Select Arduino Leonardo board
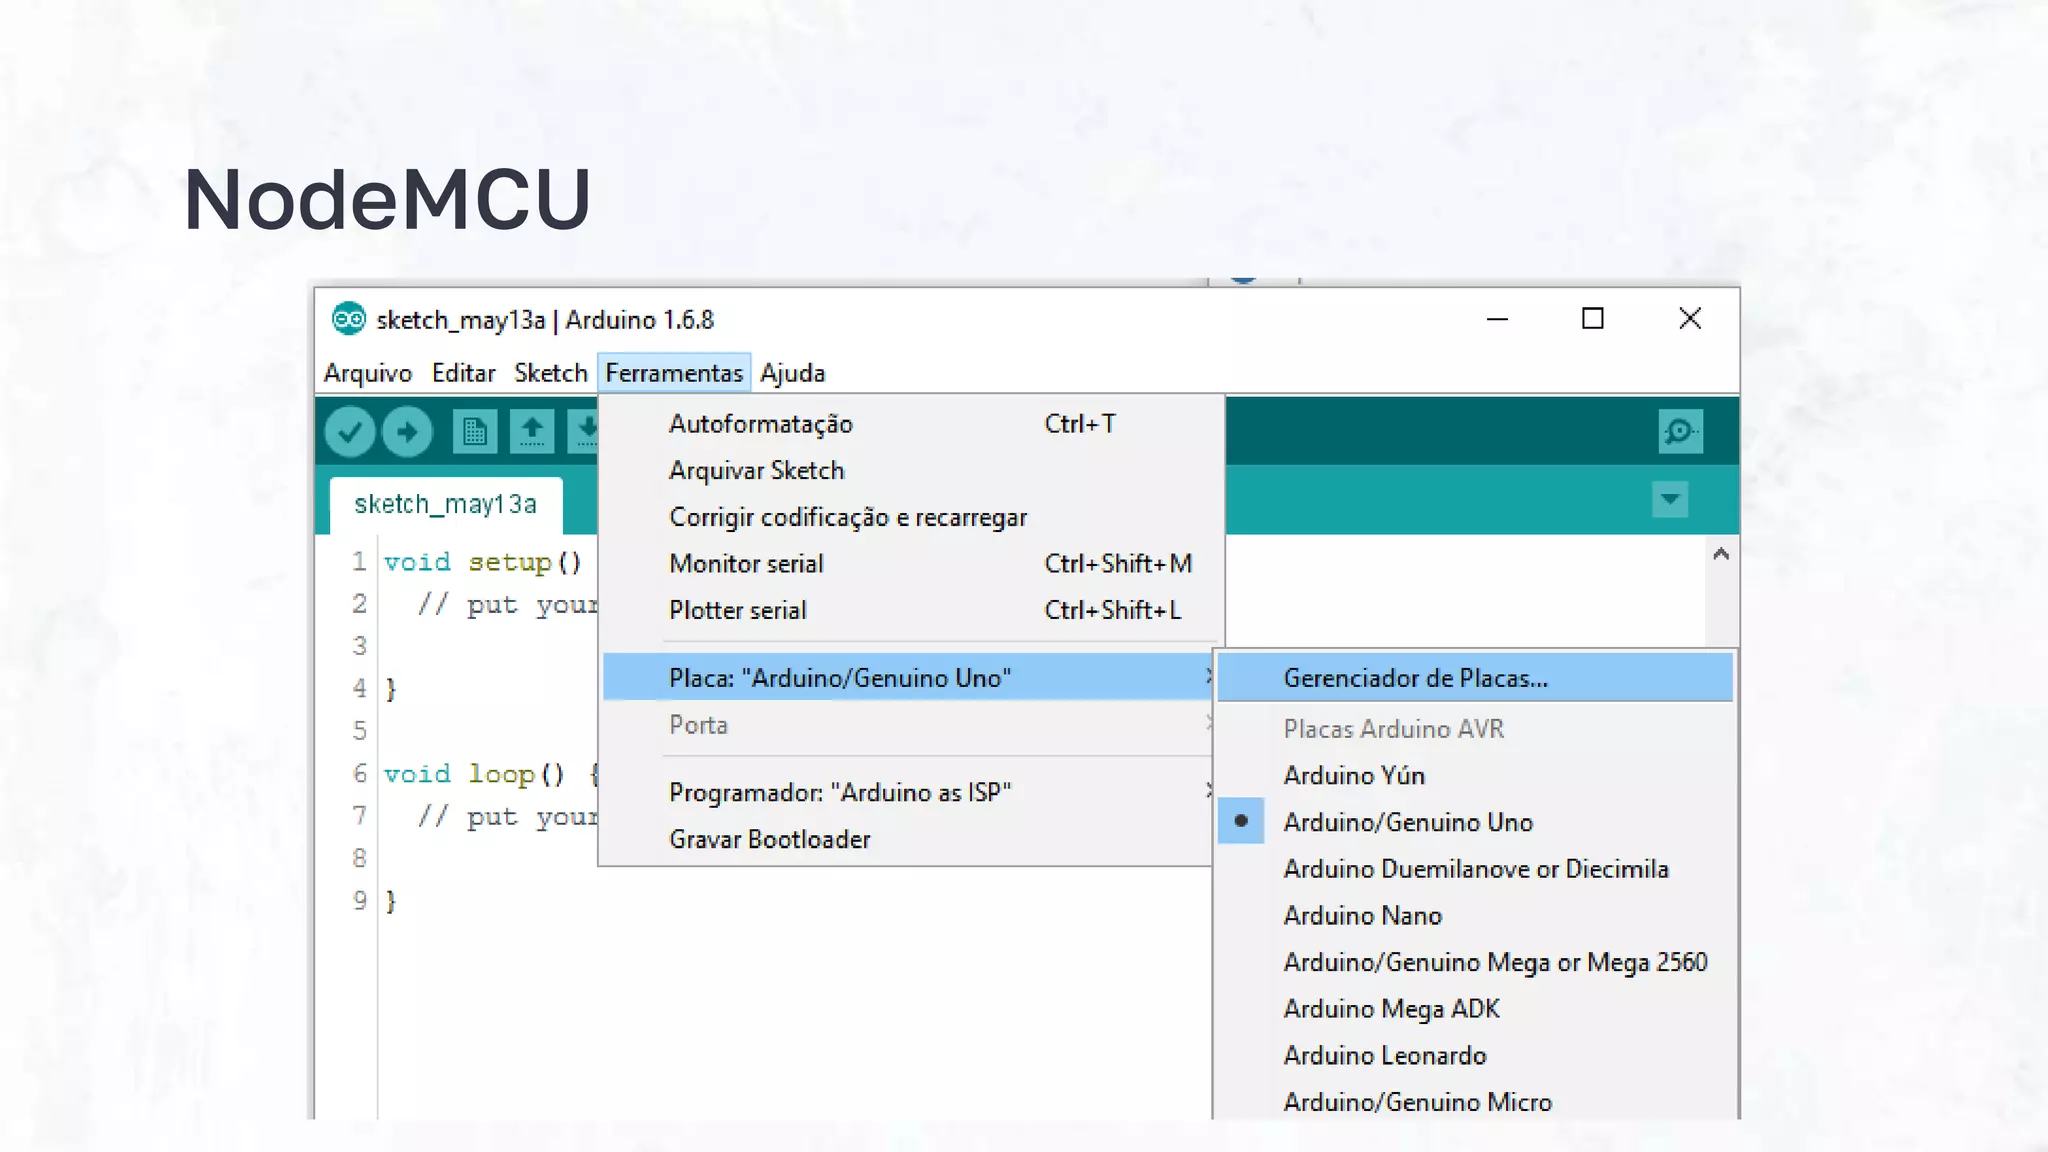The image size is (2048, 1152). point(1475,1055)
